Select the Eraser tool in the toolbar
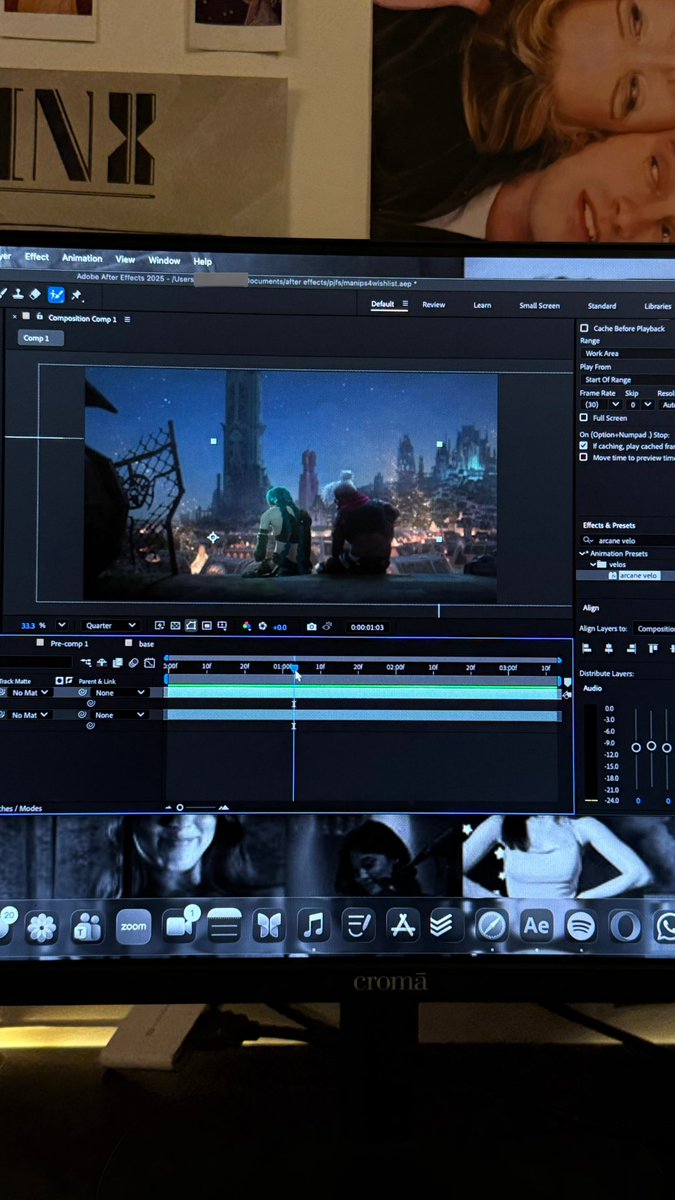The image size is (675, 1200). pos(37,295)
